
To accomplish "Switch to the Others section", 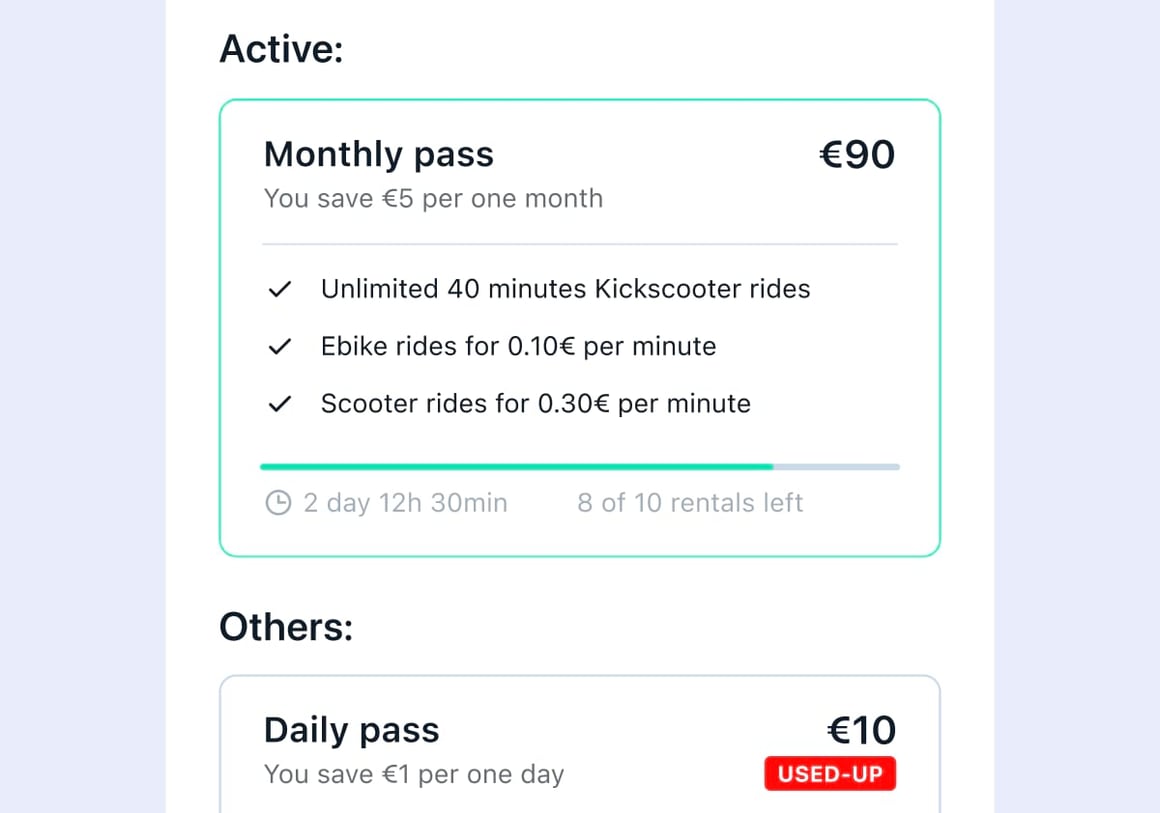I will (287, 627).
